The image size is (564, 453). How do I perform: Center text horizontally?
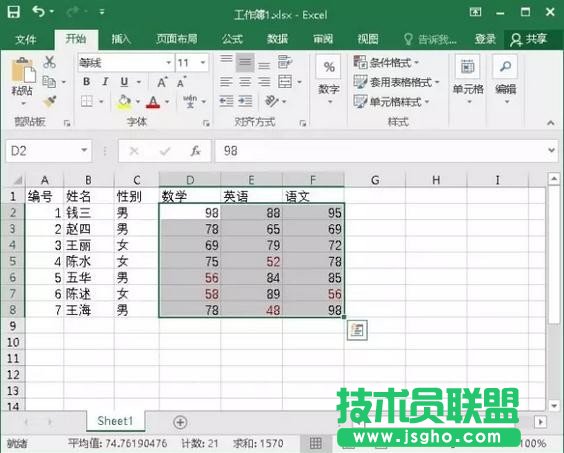(245, 82)
